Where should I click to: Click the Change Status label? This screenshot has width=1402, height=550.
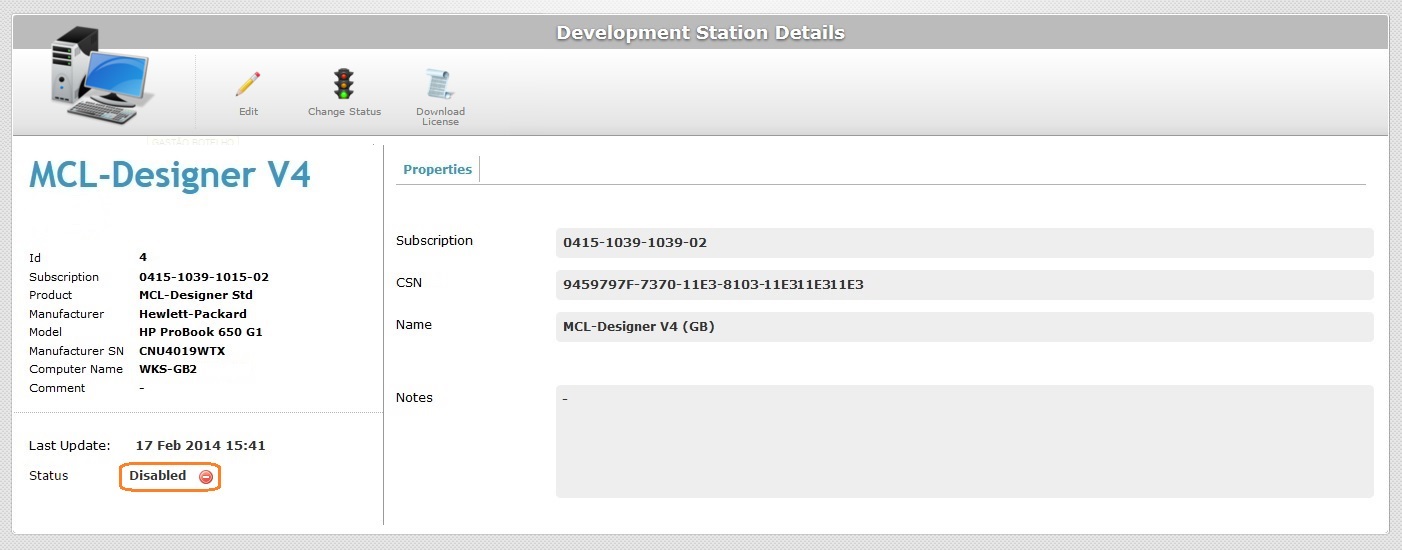344,112
